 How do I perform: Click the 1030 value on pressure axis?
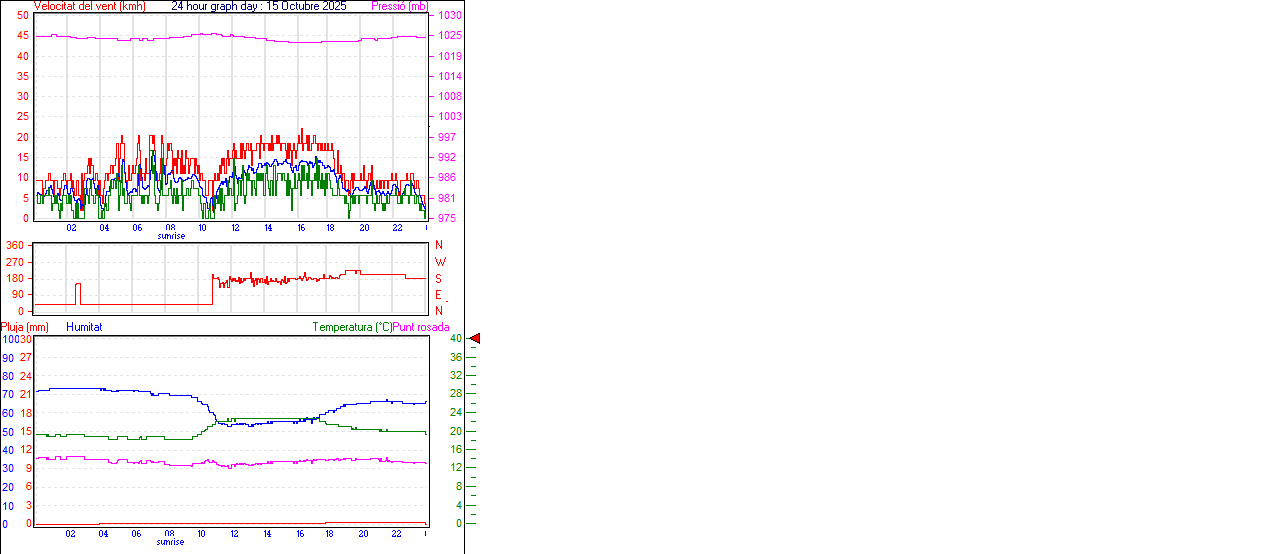point(450,16)
